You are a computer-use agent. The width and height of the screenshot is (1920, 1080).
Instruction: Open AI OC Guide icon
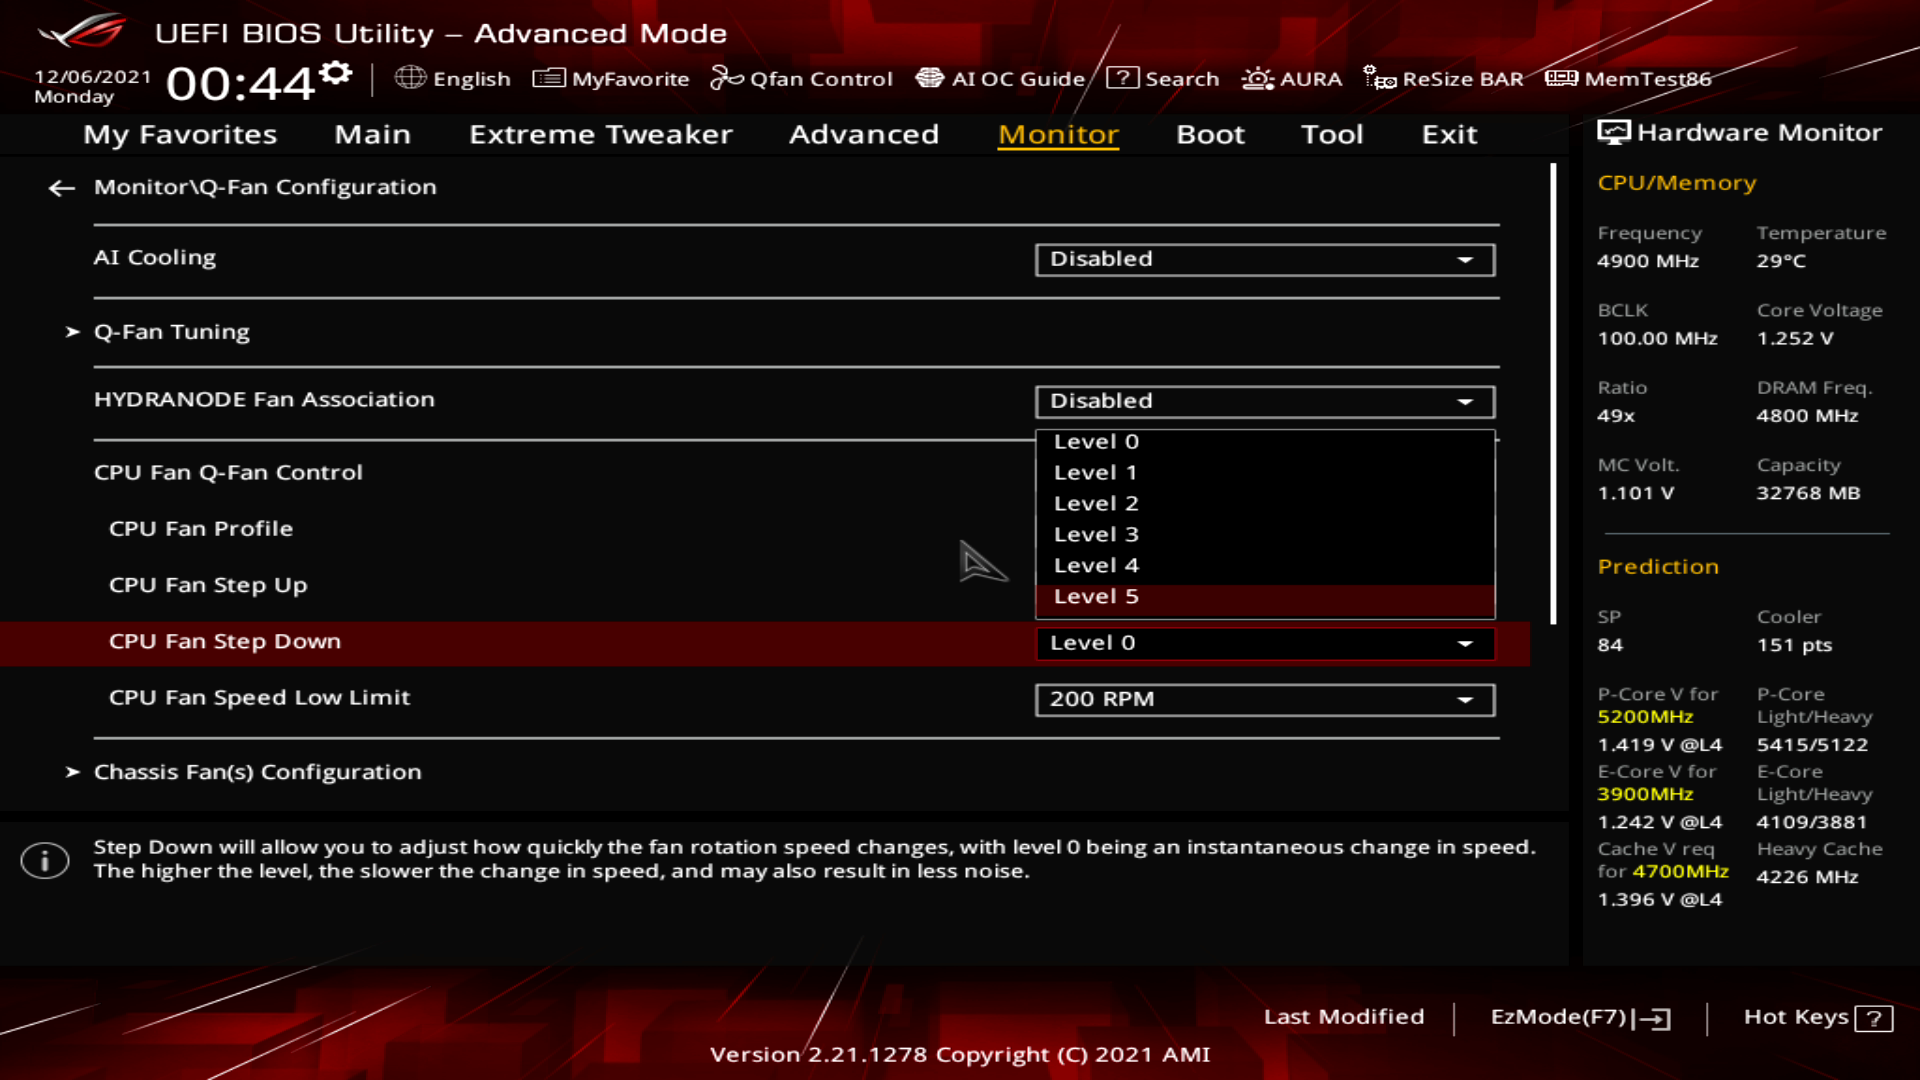929,78
